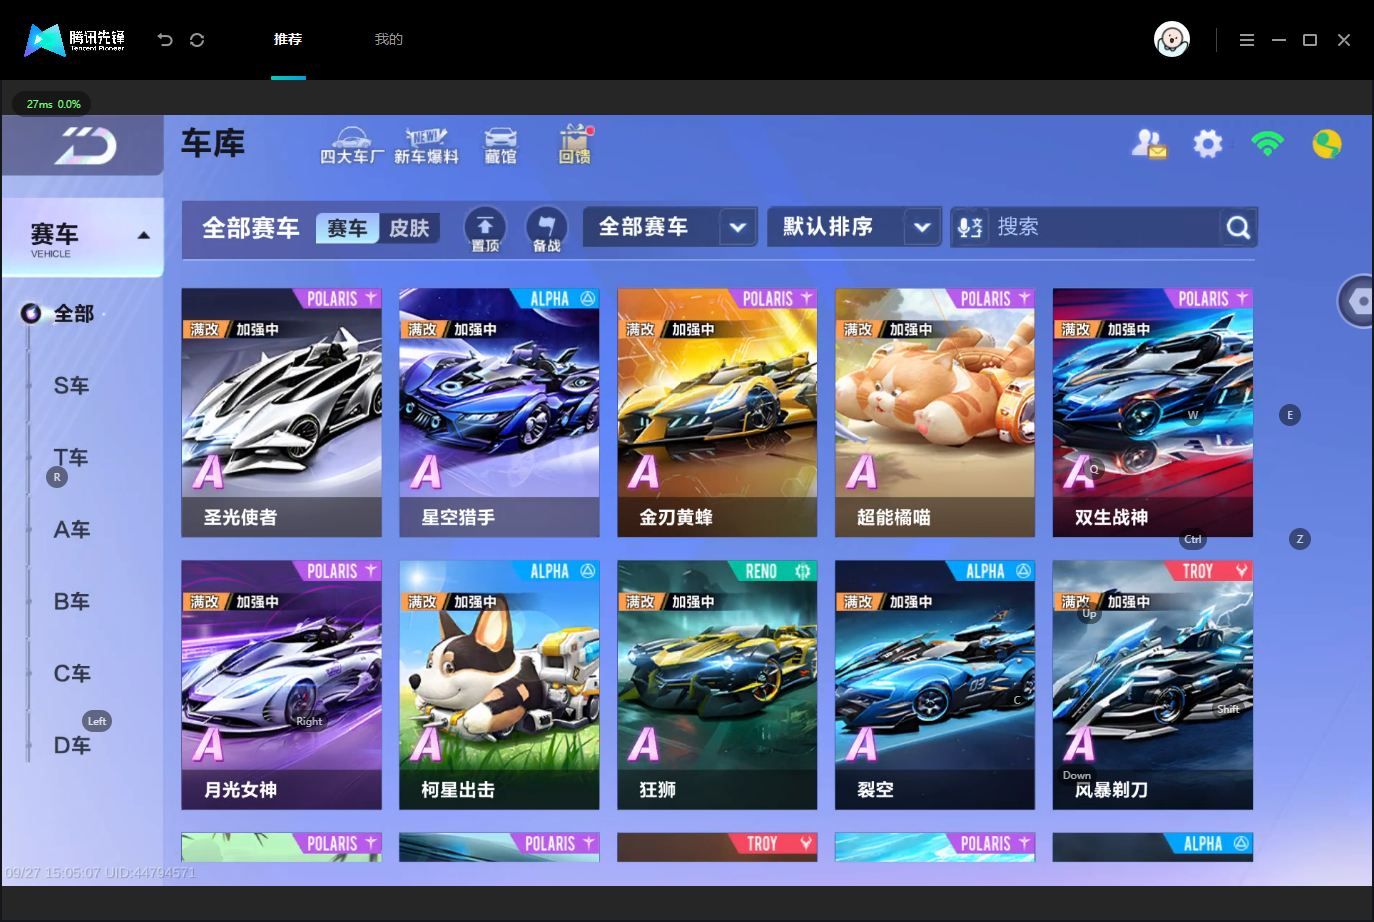
Task: Switch toggle to 赛车
Action: tap(347, 228)
